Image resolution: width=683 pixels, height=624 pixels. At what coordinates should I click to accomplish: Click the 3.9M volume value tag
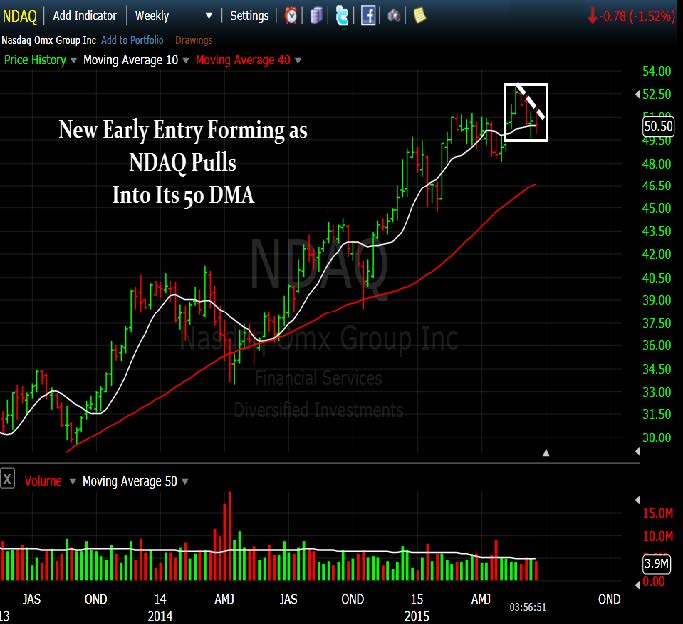click(656, 564)
